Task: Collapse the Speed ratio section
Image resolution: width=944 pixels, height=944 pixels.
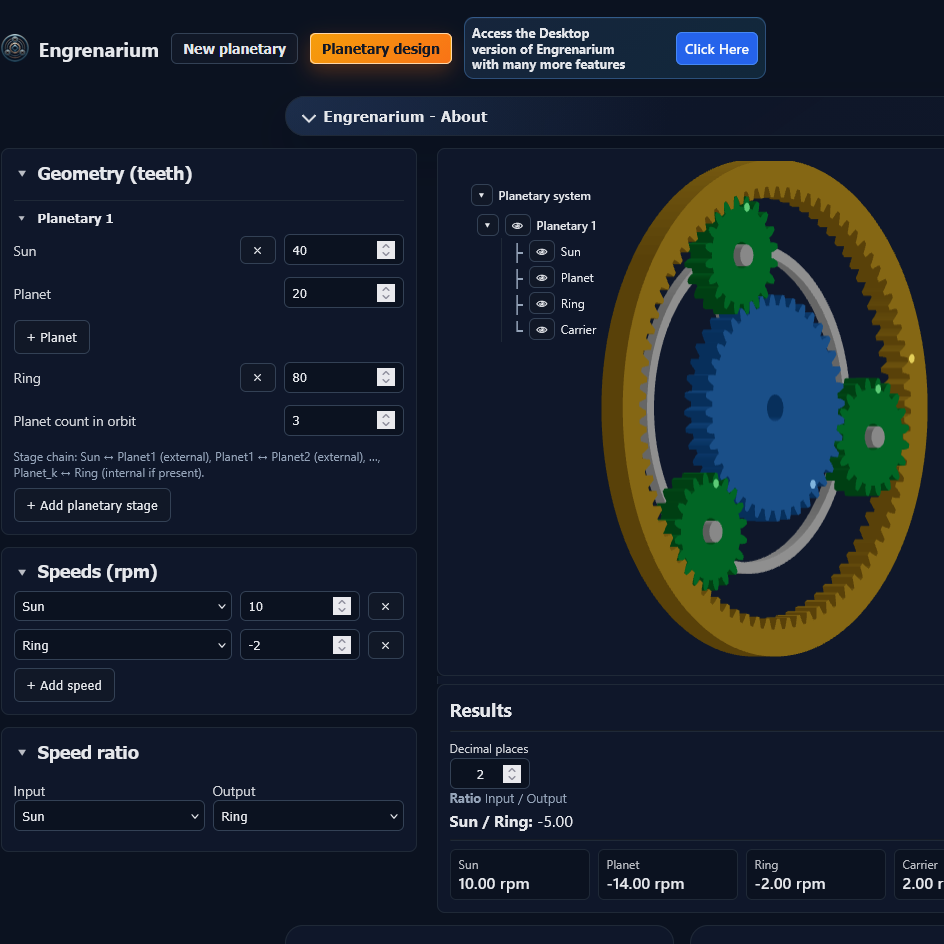Action: [x=22, y=753]
